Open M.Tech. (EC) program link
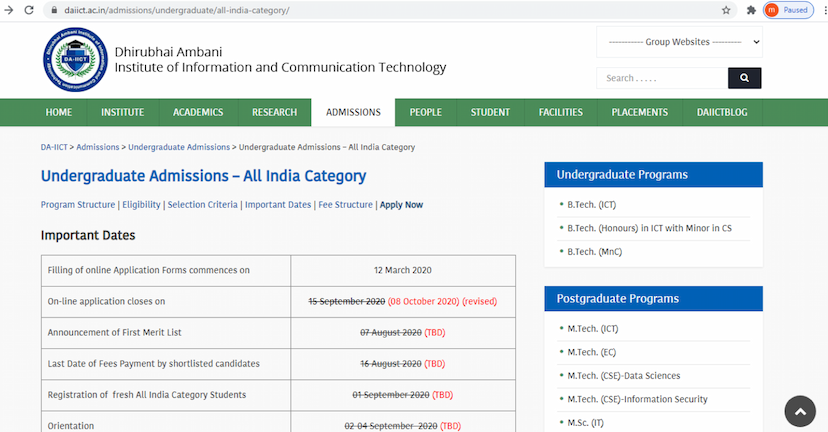Screen dimensions: 828x432 coord(591,352)
